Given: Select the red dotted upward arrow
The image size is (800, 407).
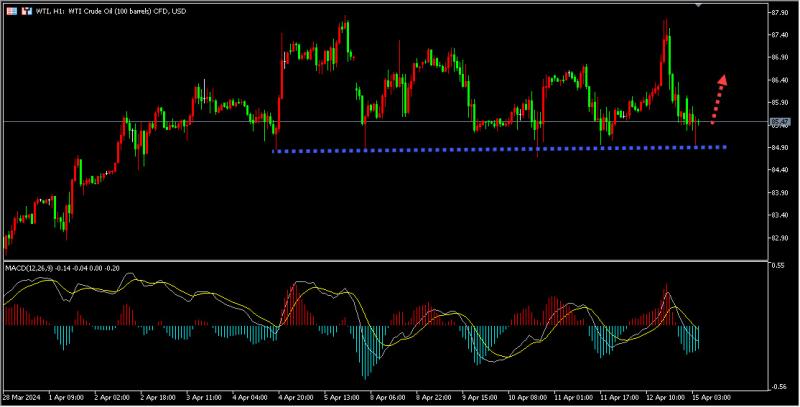Looking at the screenshot, I should click(718, 98).
